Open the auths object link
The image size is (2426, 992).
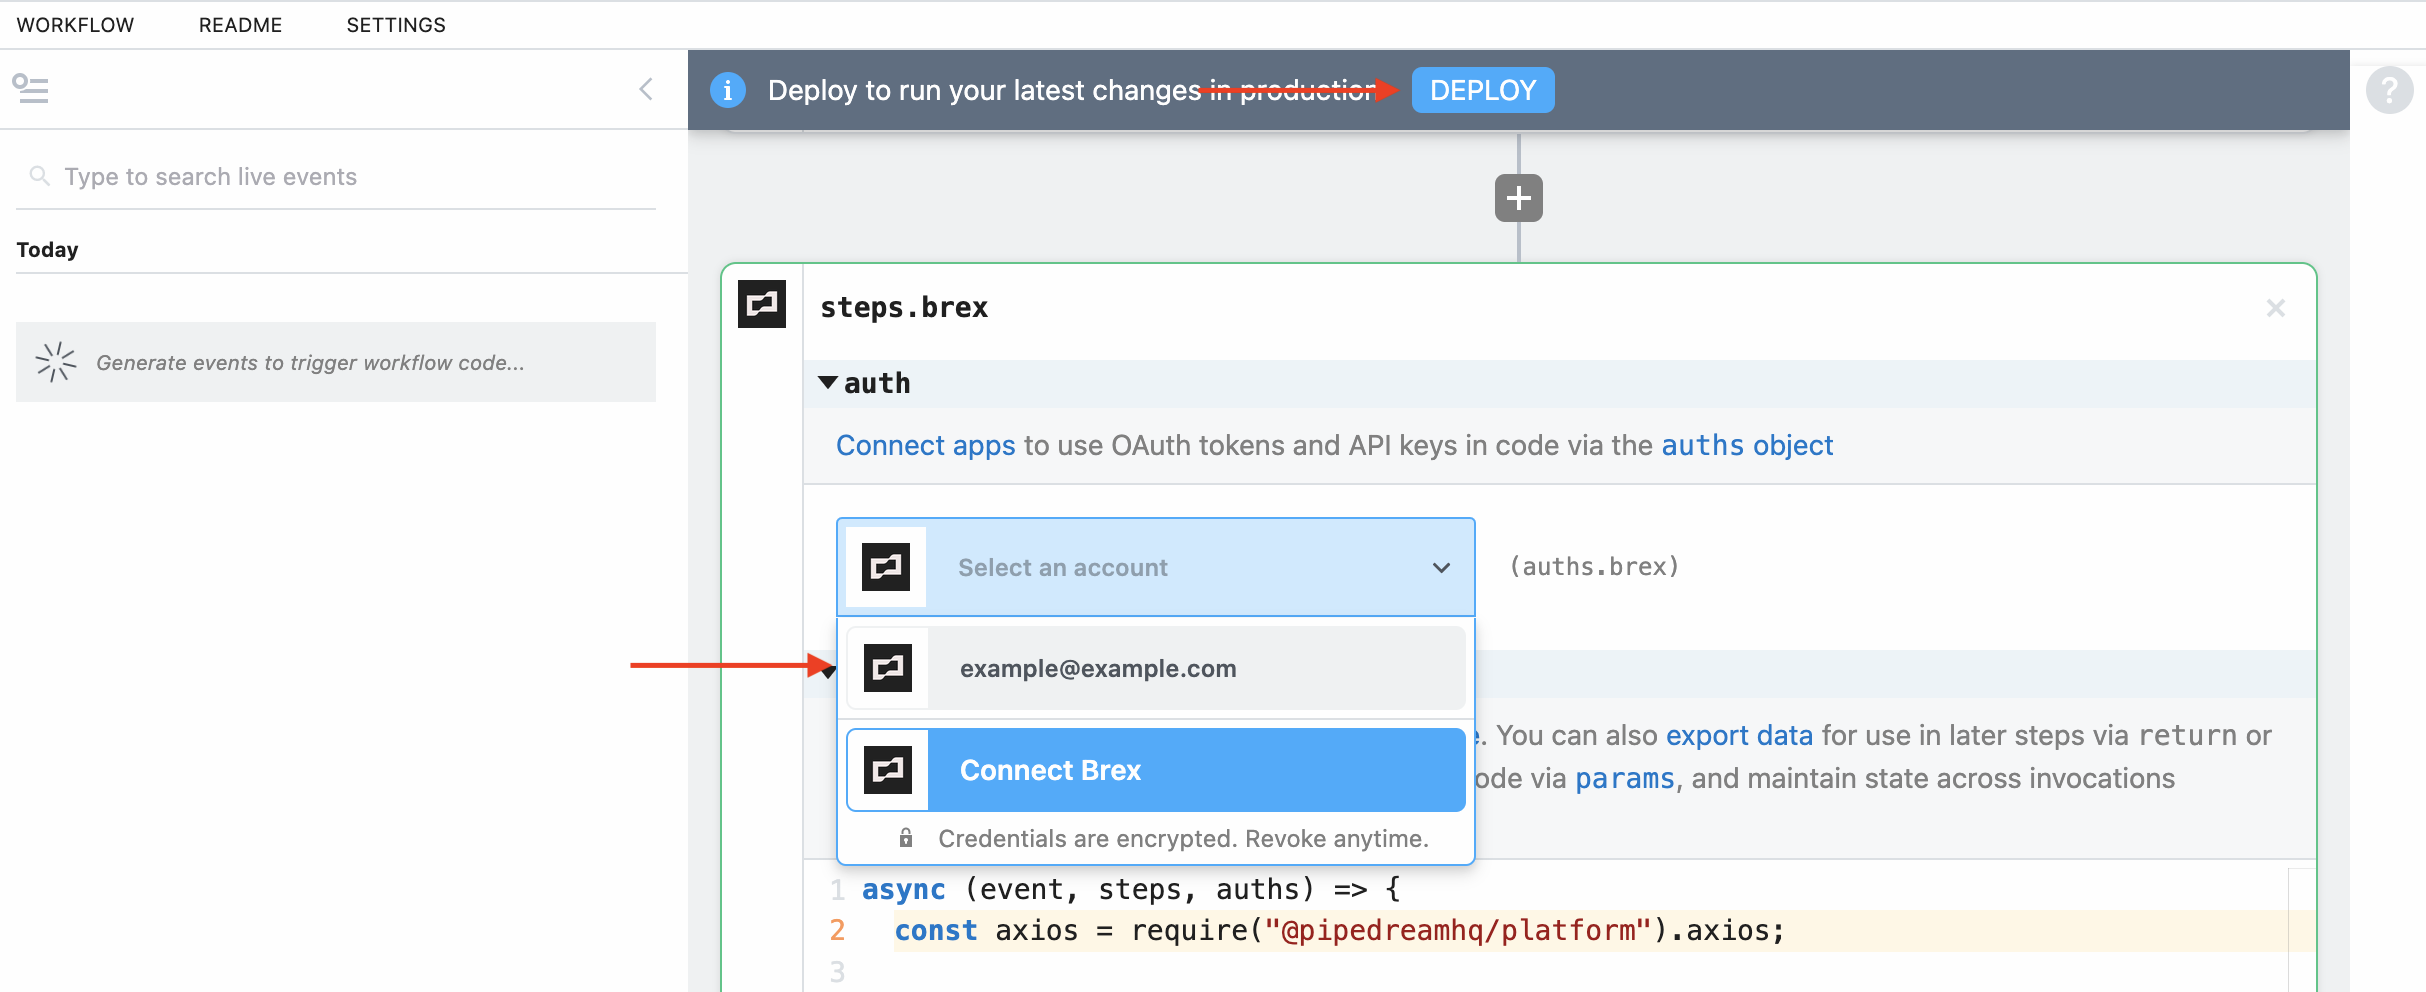(x=1746, y=445)
